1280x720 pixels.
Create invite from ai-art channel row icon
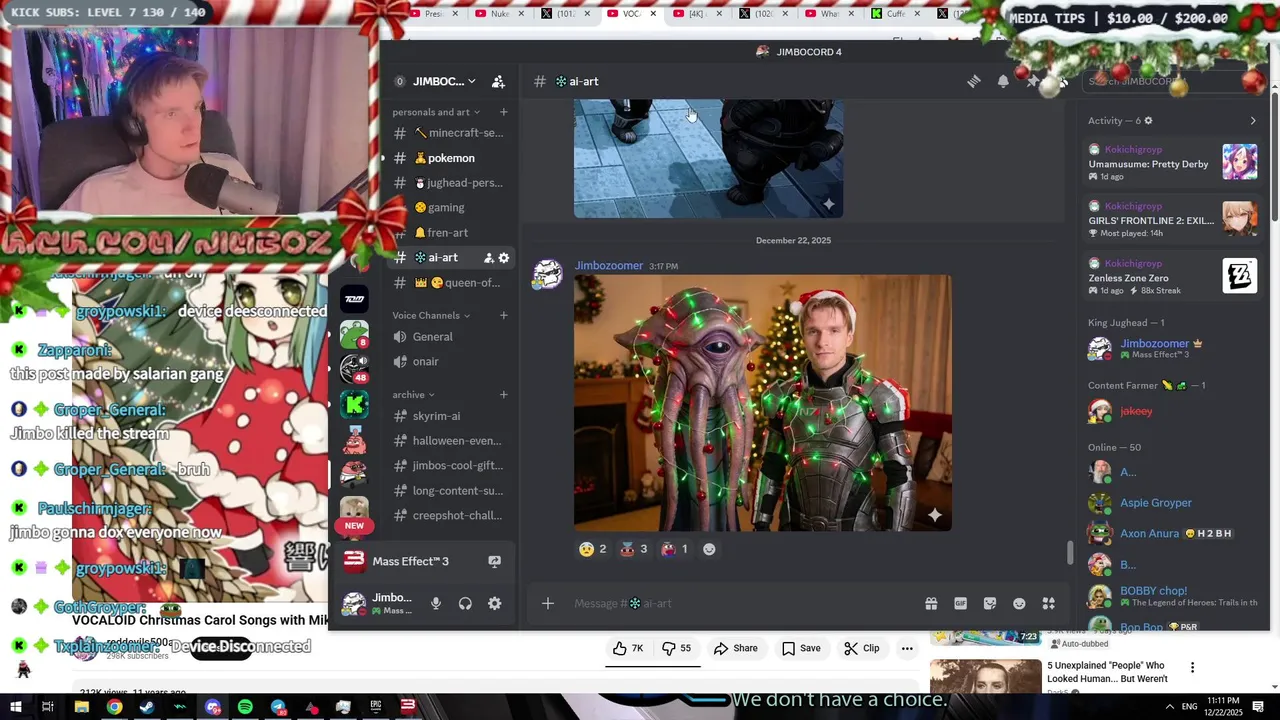tap(489, 258)
